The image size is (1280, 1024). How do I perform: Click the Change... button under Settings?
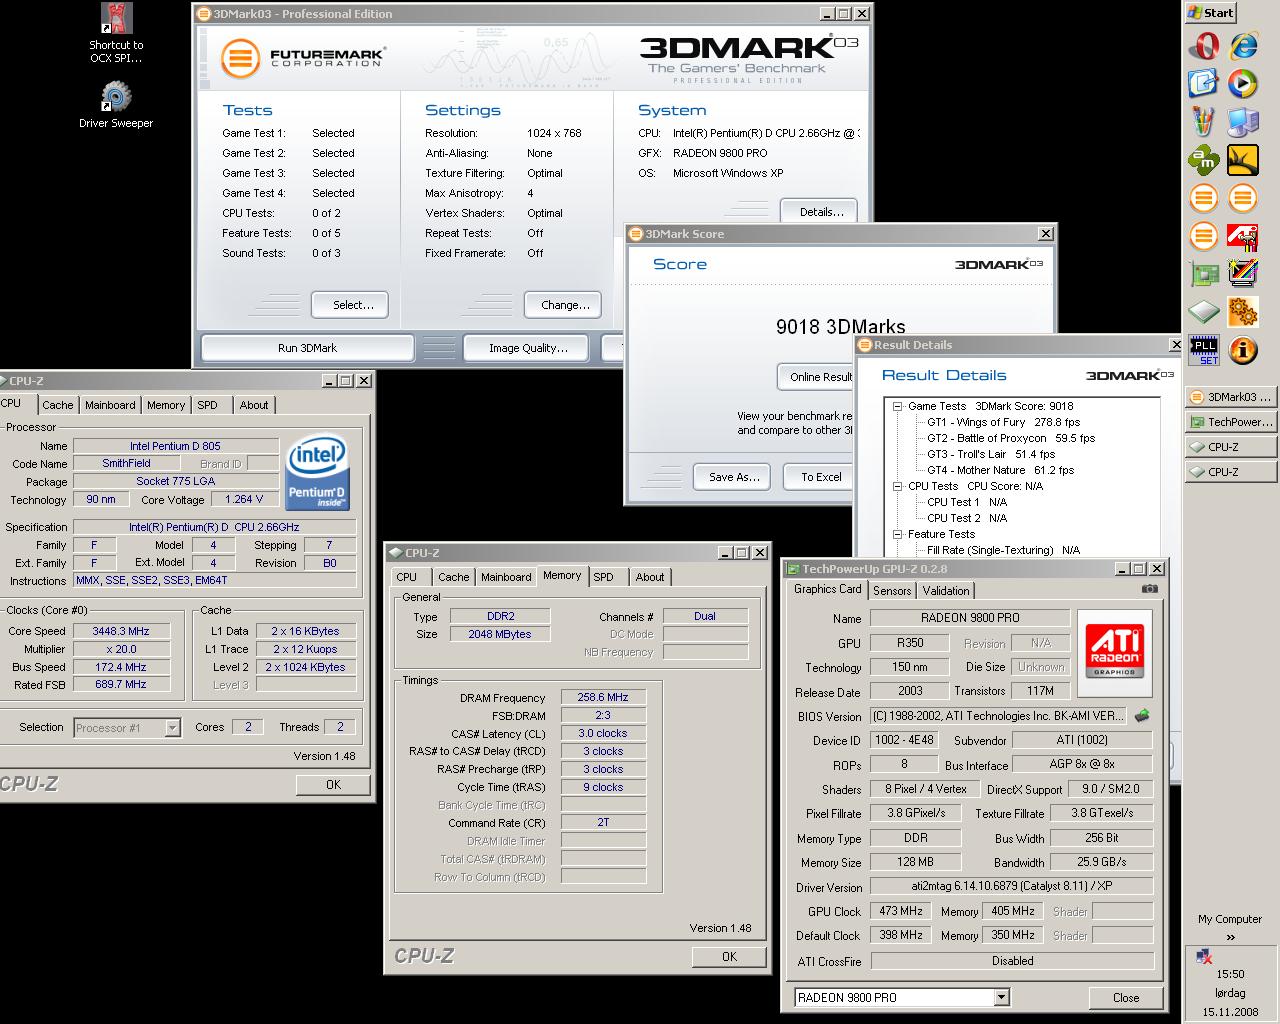[562, 304]
